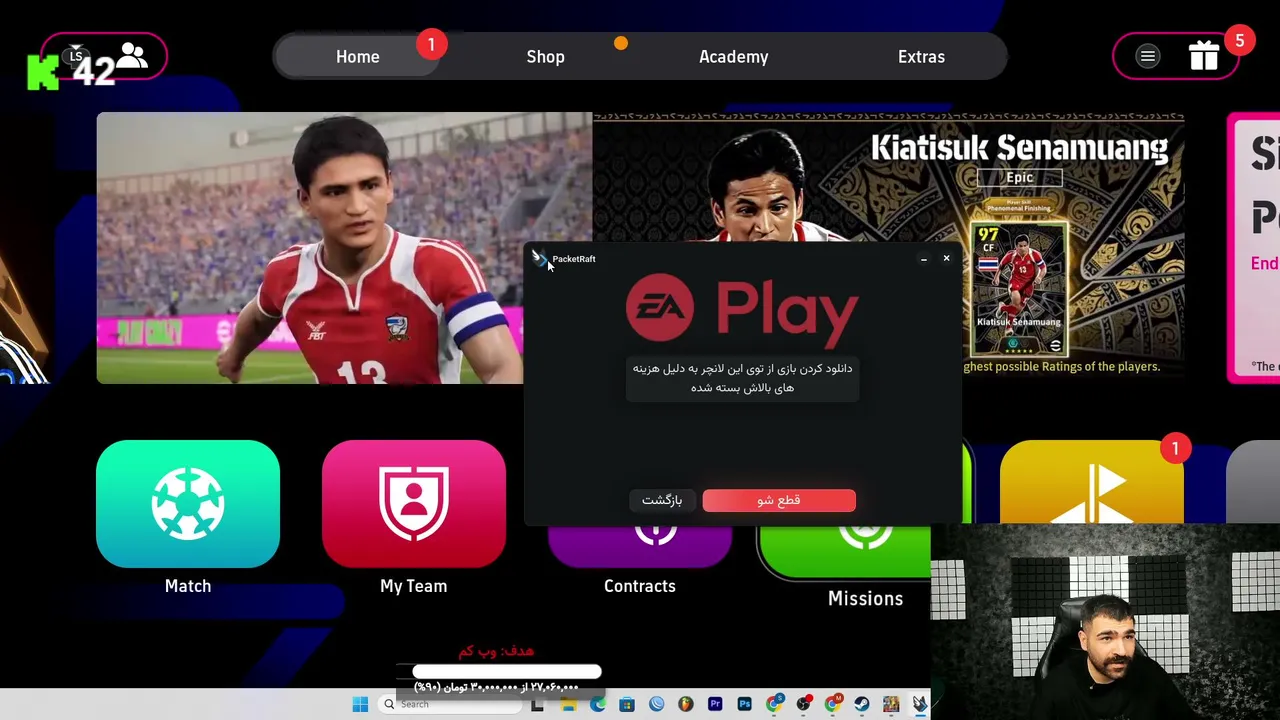Open the Academy tab
Image resolution: width=1280 pixels, height=720 pixels.
point(733,57)
